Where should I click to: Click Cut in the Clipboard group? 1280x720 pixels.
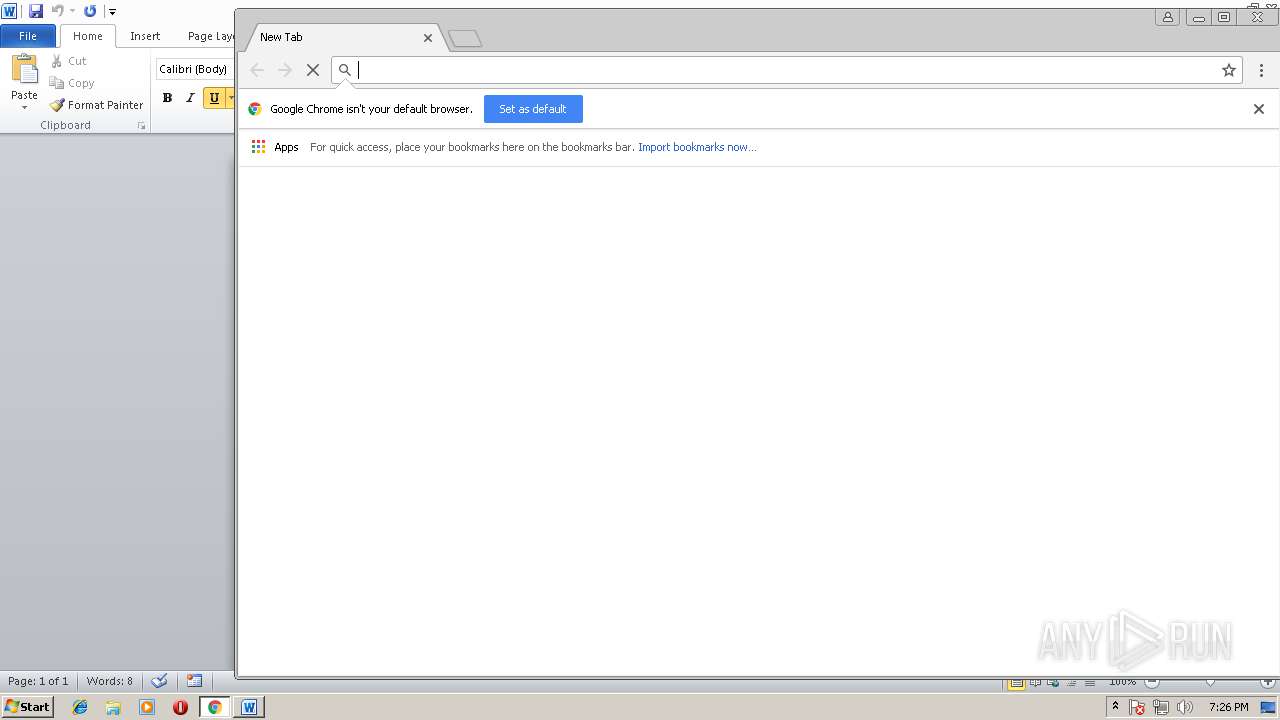[69, 61]
